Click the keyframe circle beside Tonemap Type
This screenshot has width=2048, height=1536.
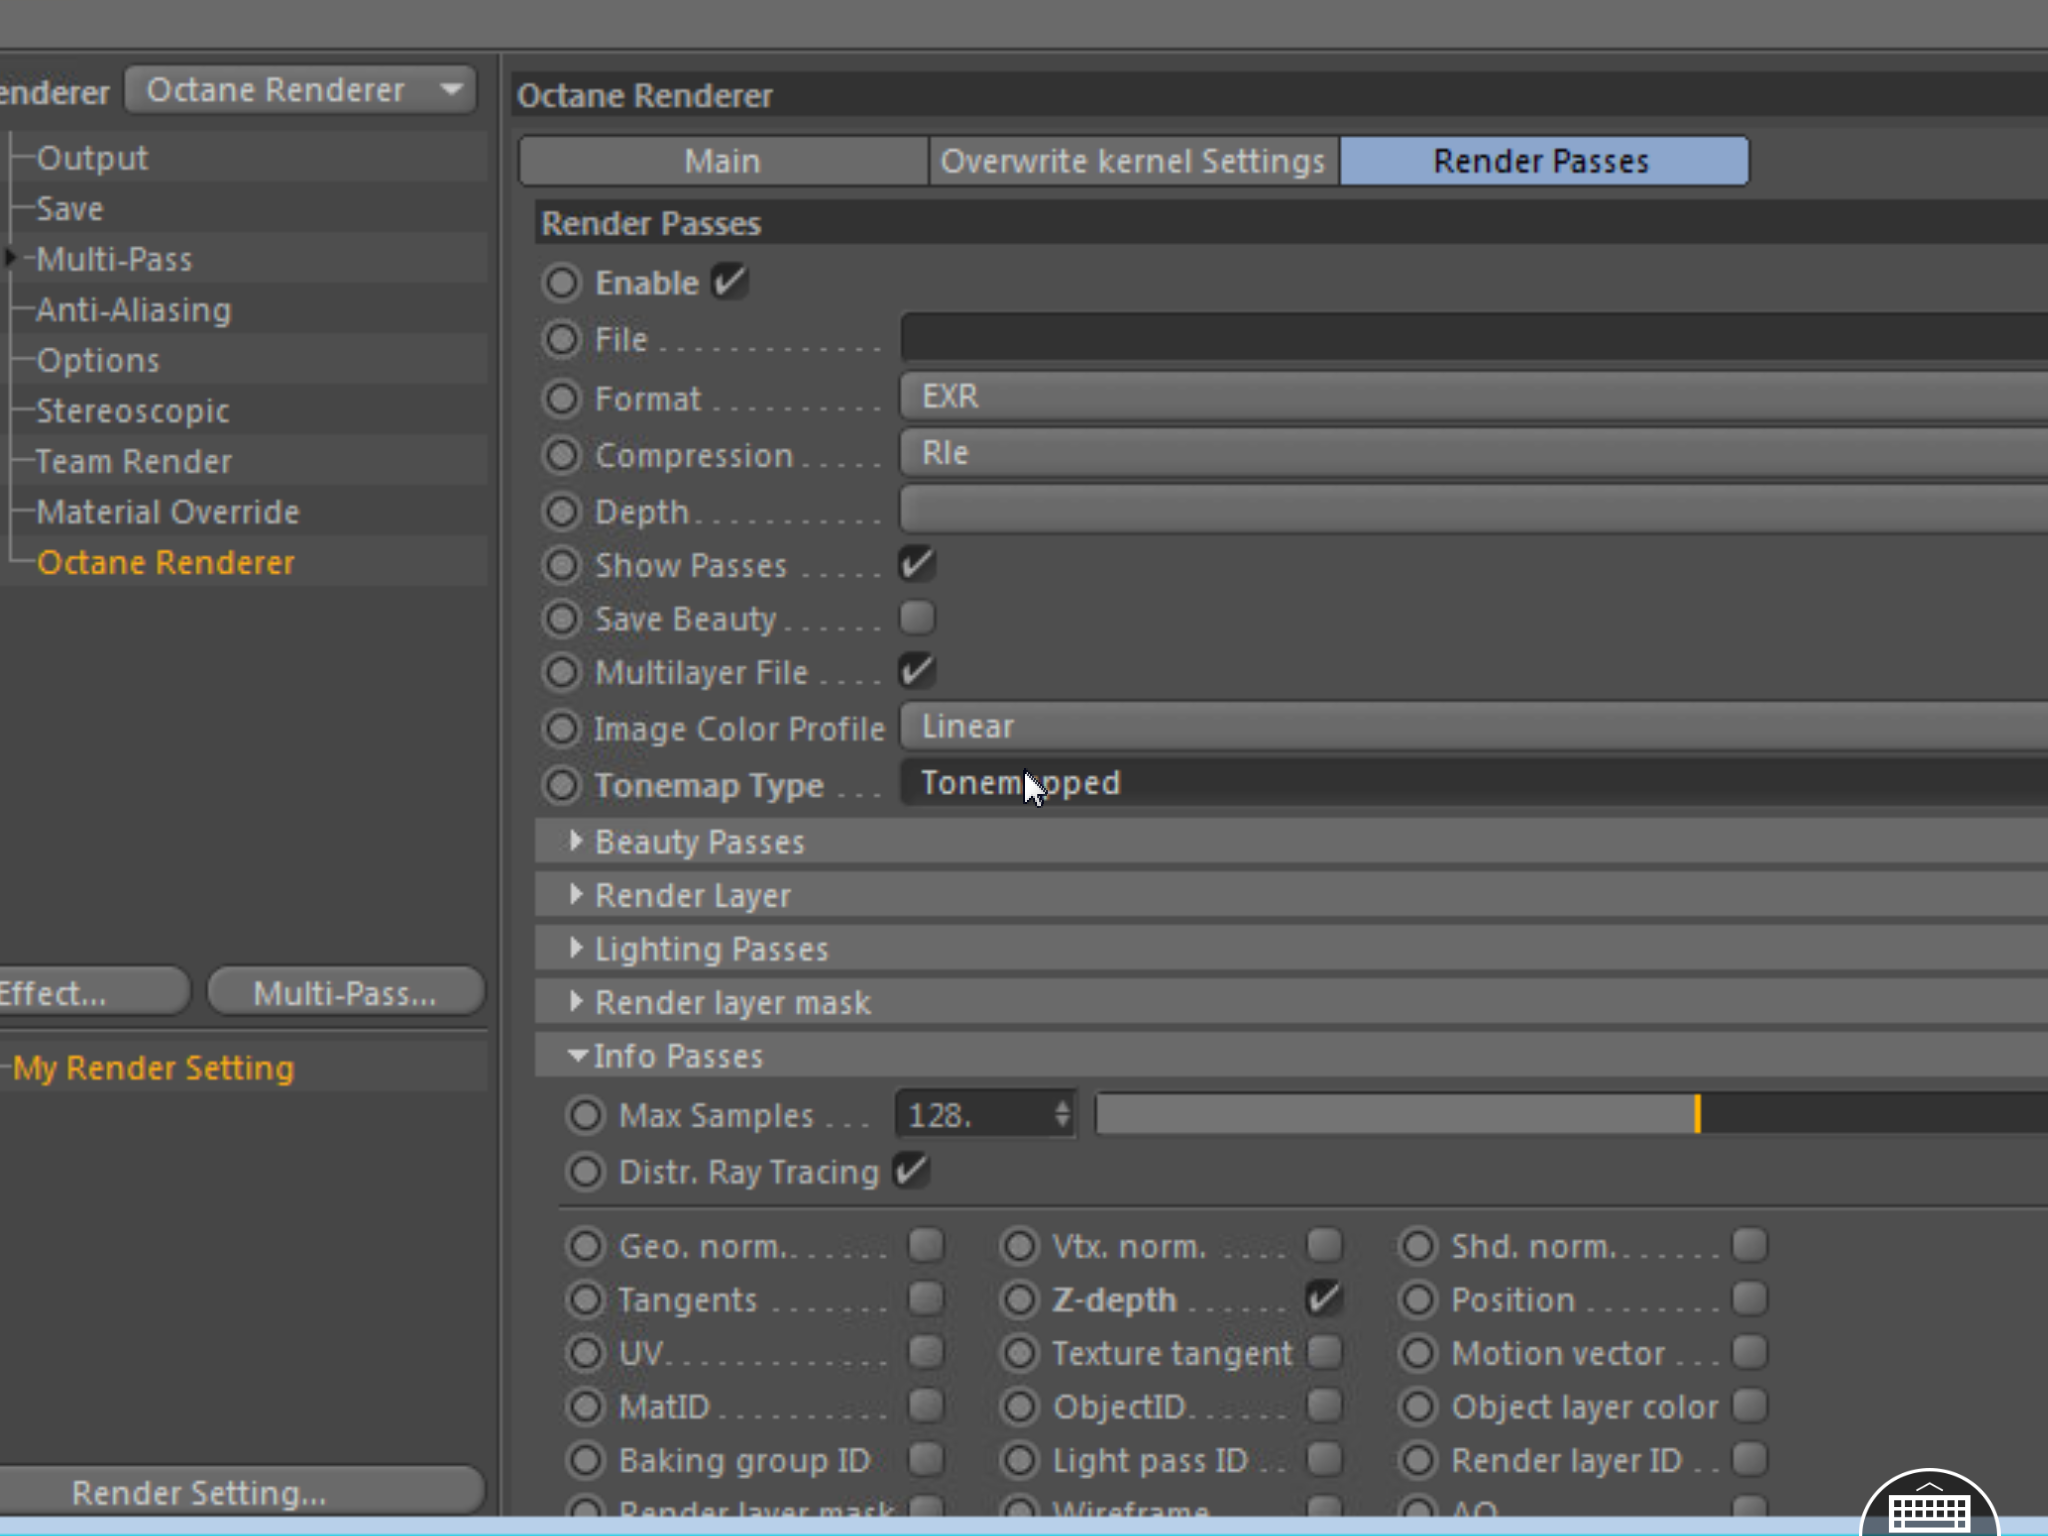pos(562,785)
